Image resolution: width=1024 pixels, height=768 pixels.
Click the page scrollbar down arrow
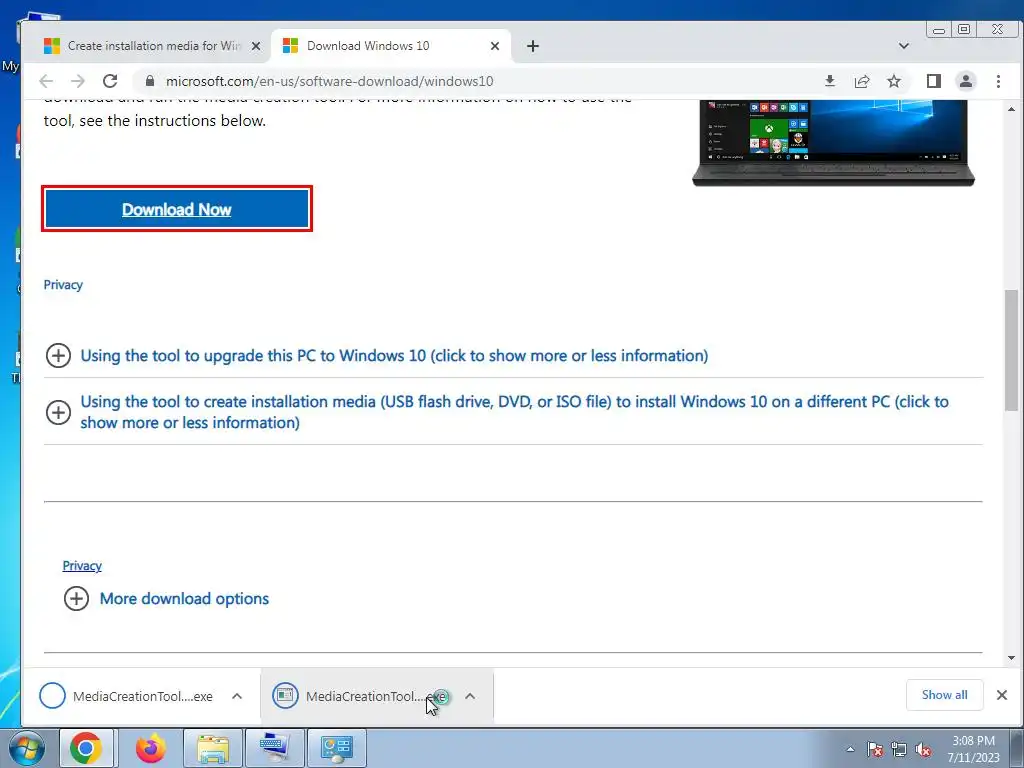(1012, 658)
